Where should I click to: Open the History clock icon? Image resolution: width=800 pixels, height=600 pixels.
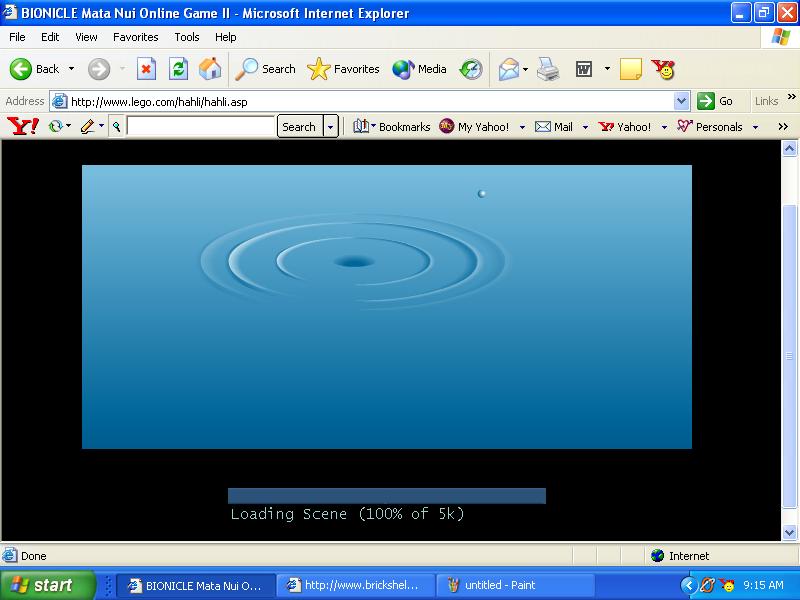coord(470,69)
